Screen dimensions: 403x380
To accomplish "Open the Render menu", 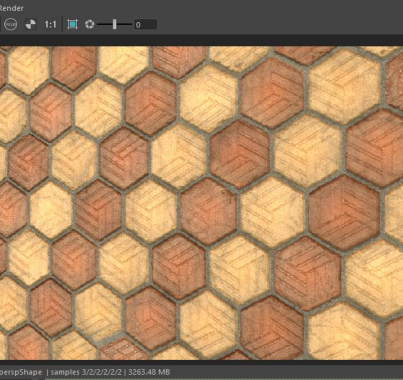I will (x=11, y=8).
